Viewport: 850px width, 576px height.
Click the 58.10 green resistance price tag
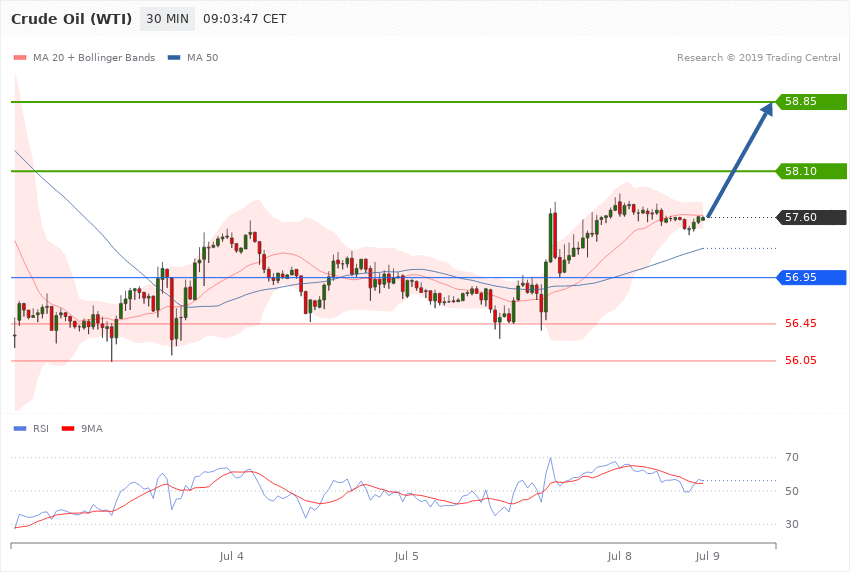pyautogui.click(x=812, y=171)
